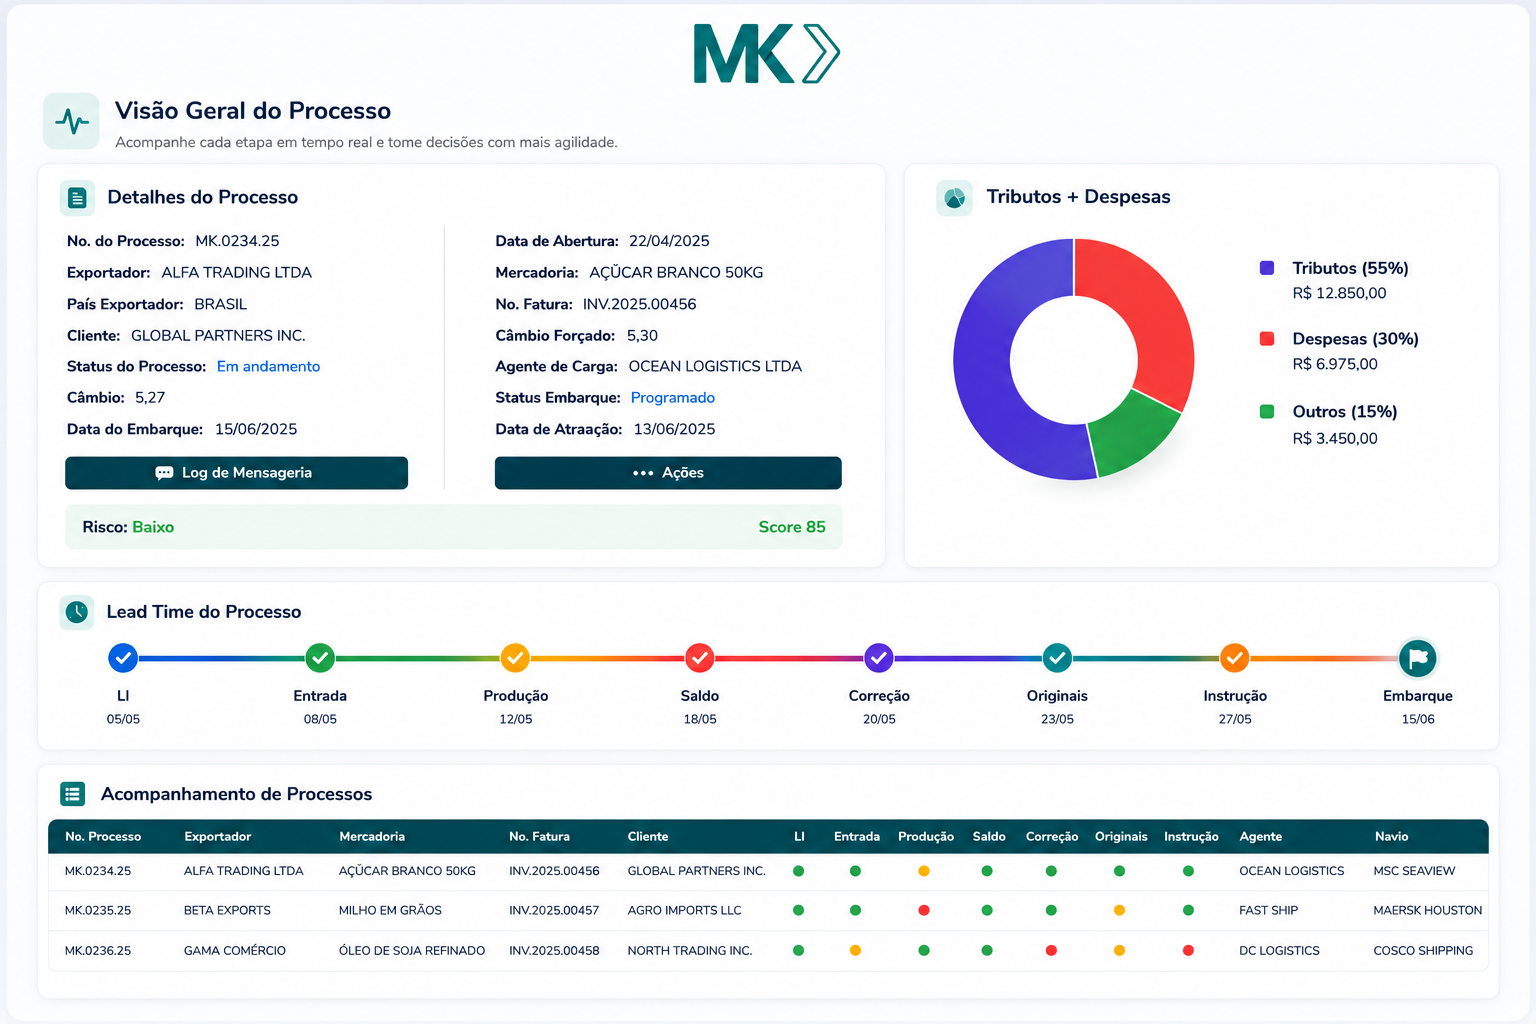
Task: Click yellow Originais dot in MK.0235.25 row
Action: [1119, 910]
